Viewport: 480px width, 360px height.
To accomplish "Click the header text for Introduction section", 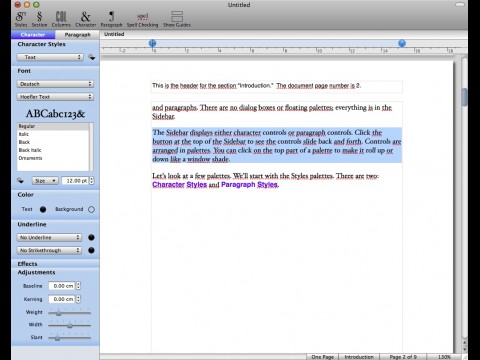I will click(256, 86).
